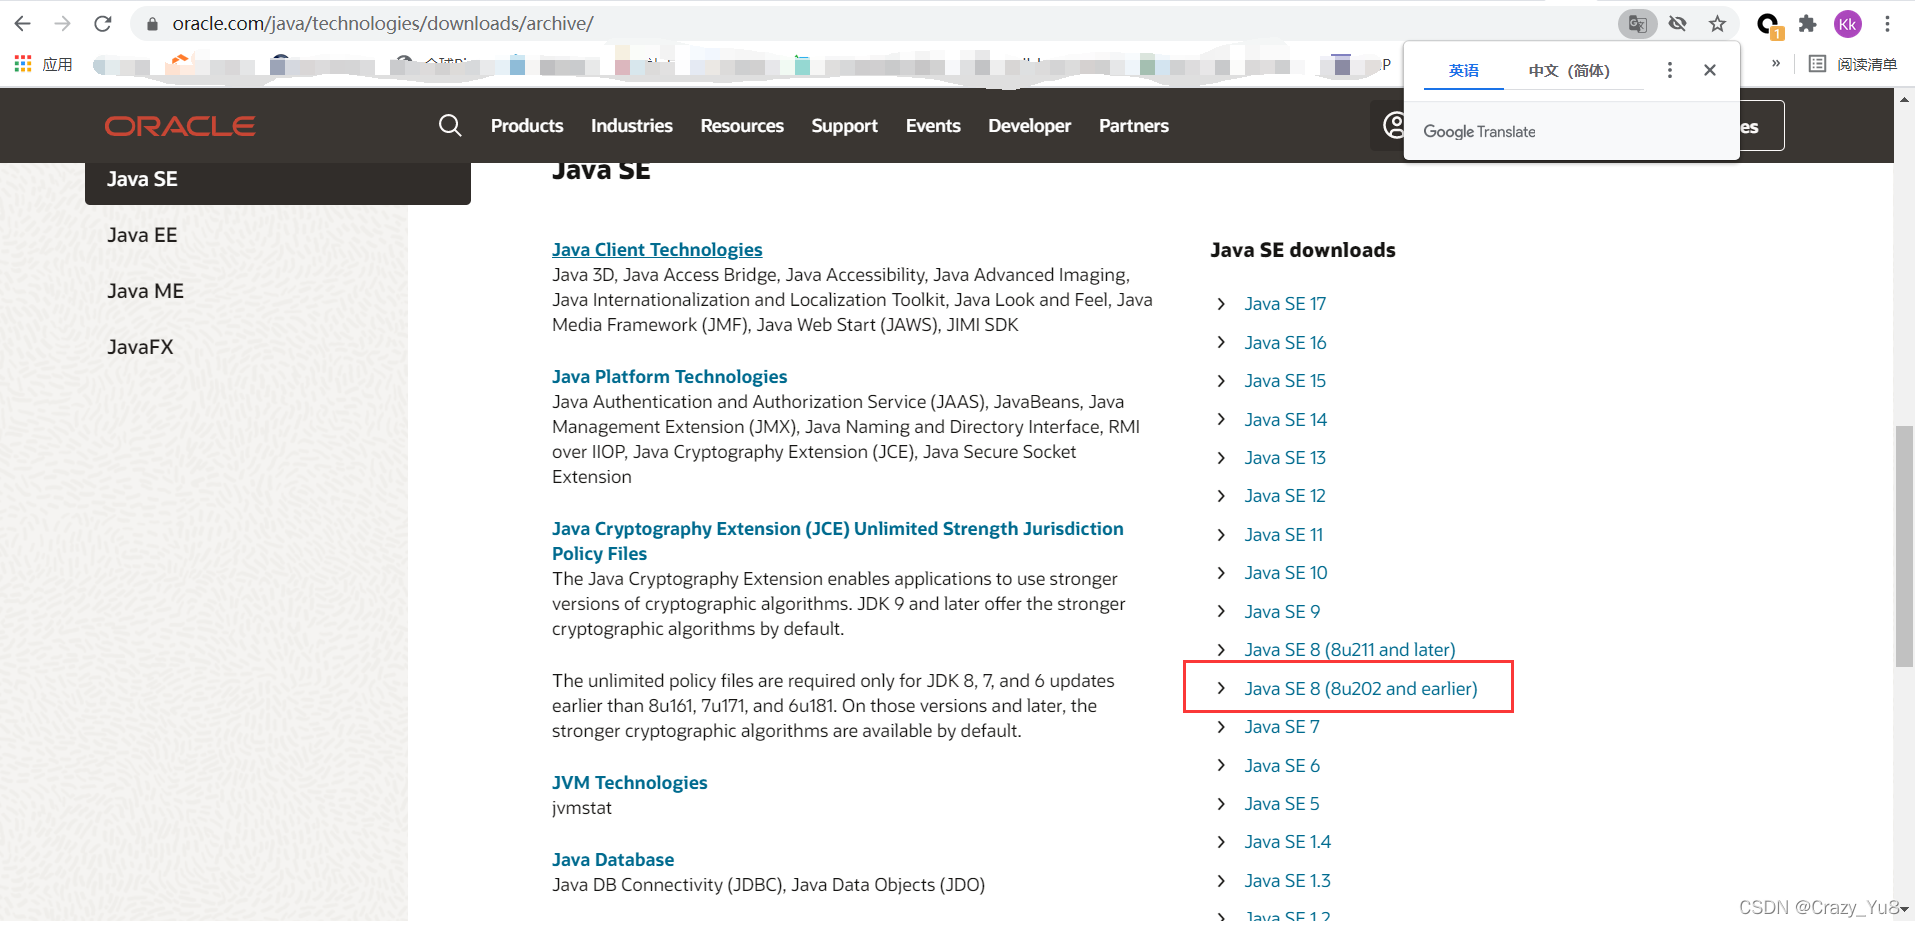Image resolution: width=1915 pixels, height=927 pixels.
Task: Open the Developer menu
Action: point(1029,125)
